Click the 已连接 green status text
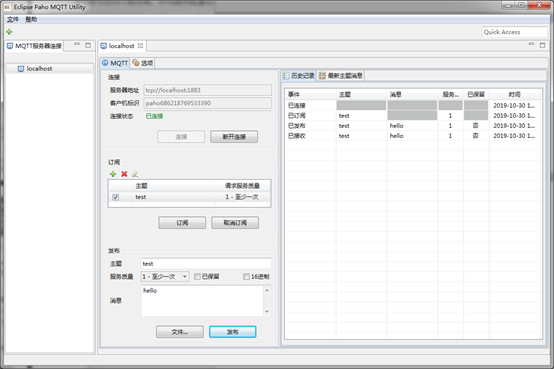This screenshot has height=369, width=554. [x=154, y=116]
